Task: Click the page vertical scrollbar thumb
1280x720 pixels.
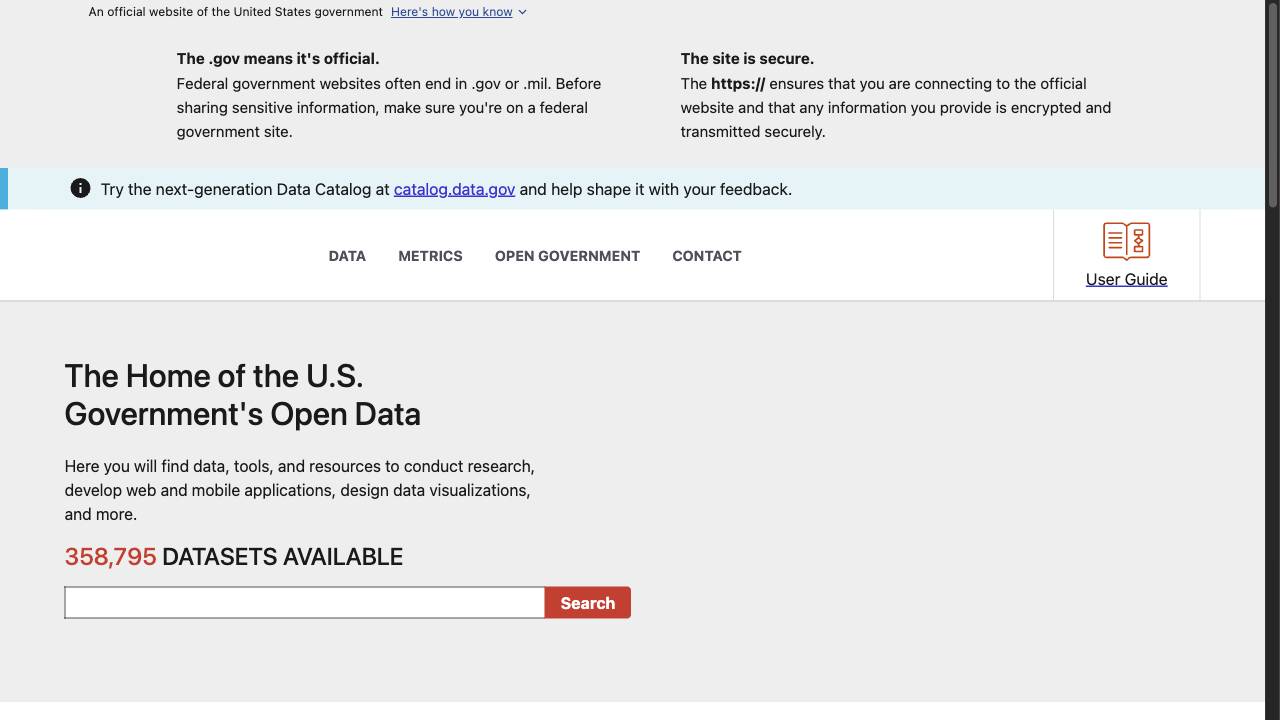Action: click(1273, 103)
